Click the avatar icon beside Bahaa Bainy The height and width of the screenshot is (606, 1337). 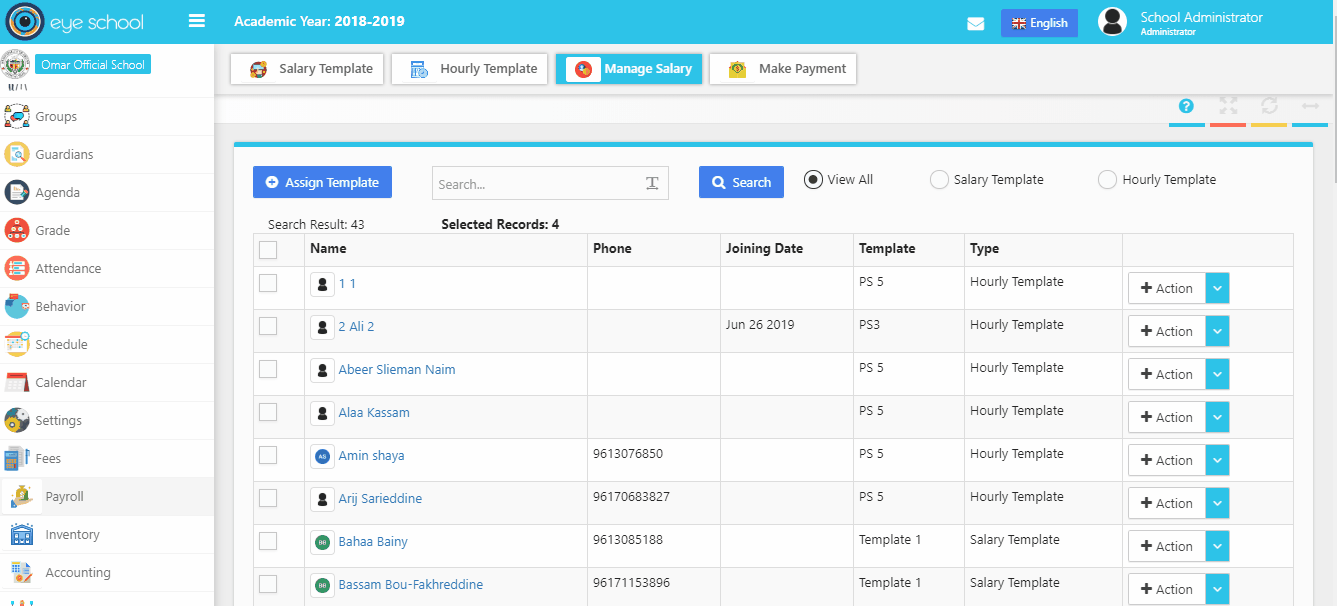coord(321,542)
